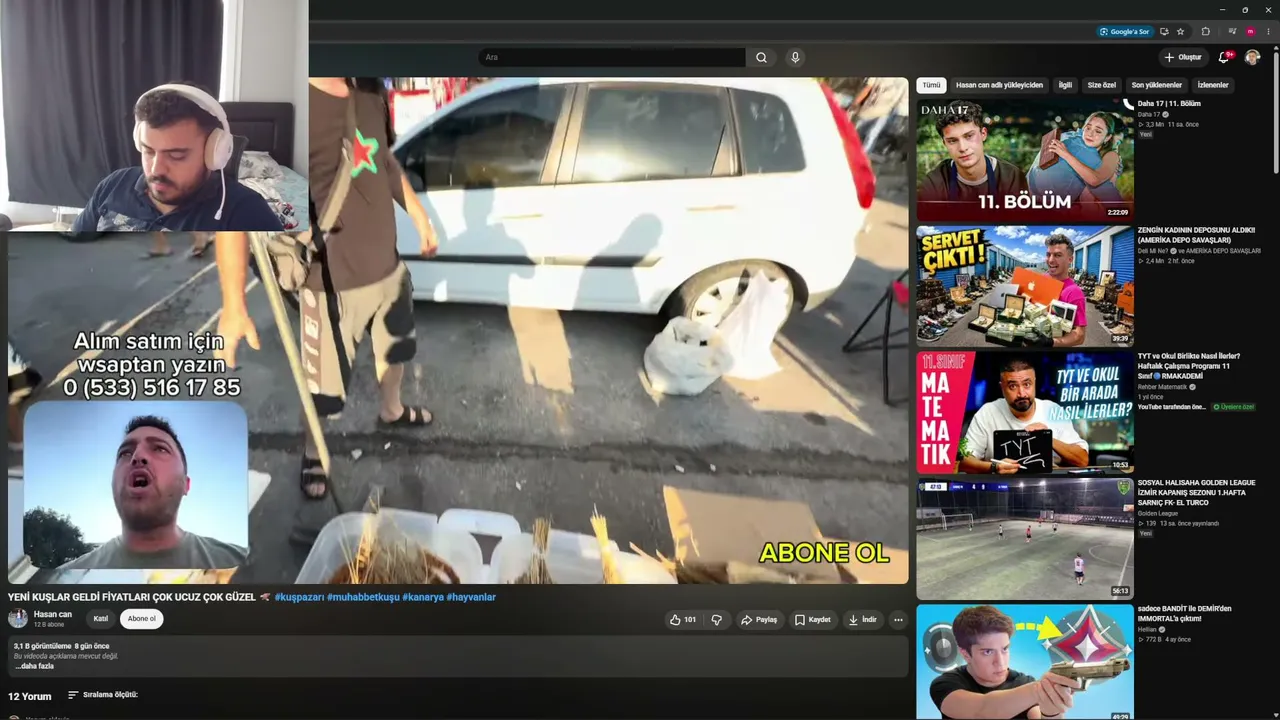
Task: Save the video with Kaydet
Action: point(813,620)
